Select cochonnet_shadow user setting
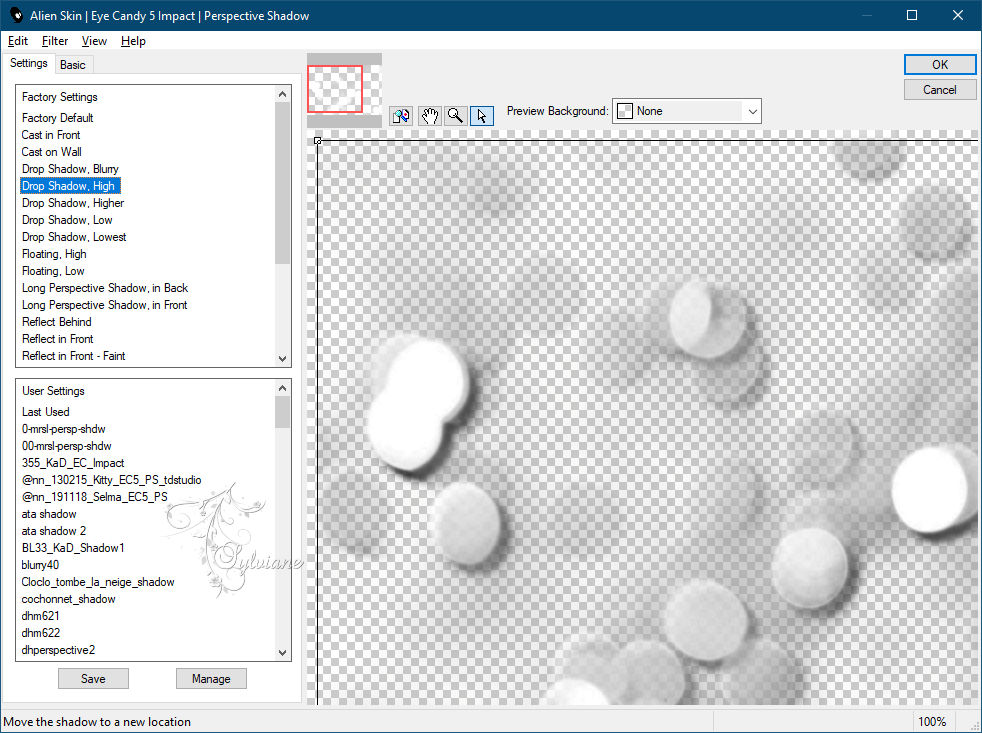982x733 pixels. click(68, 598)
